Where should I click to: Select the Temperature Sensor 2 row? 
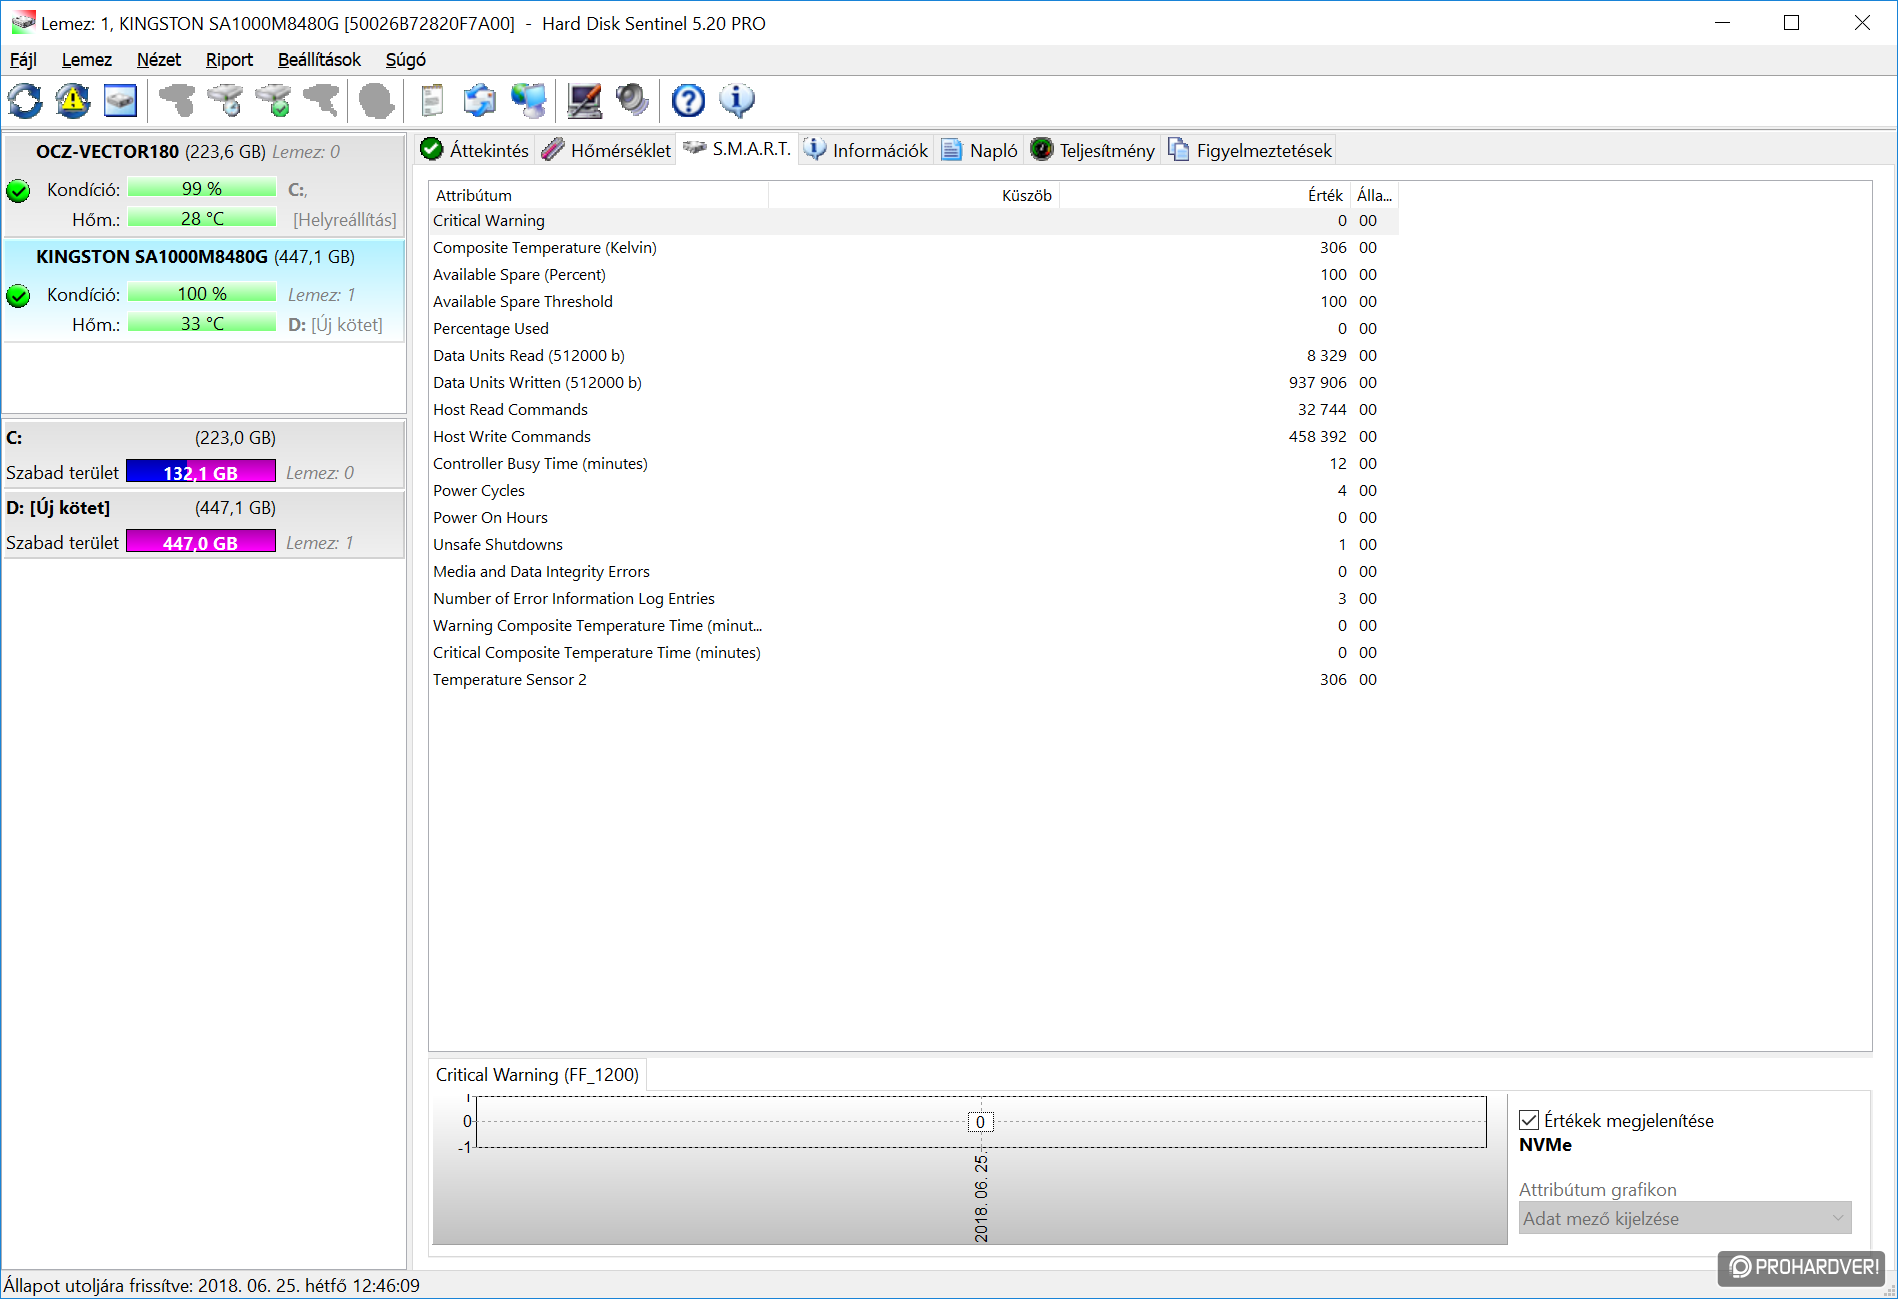coord(914,680)
